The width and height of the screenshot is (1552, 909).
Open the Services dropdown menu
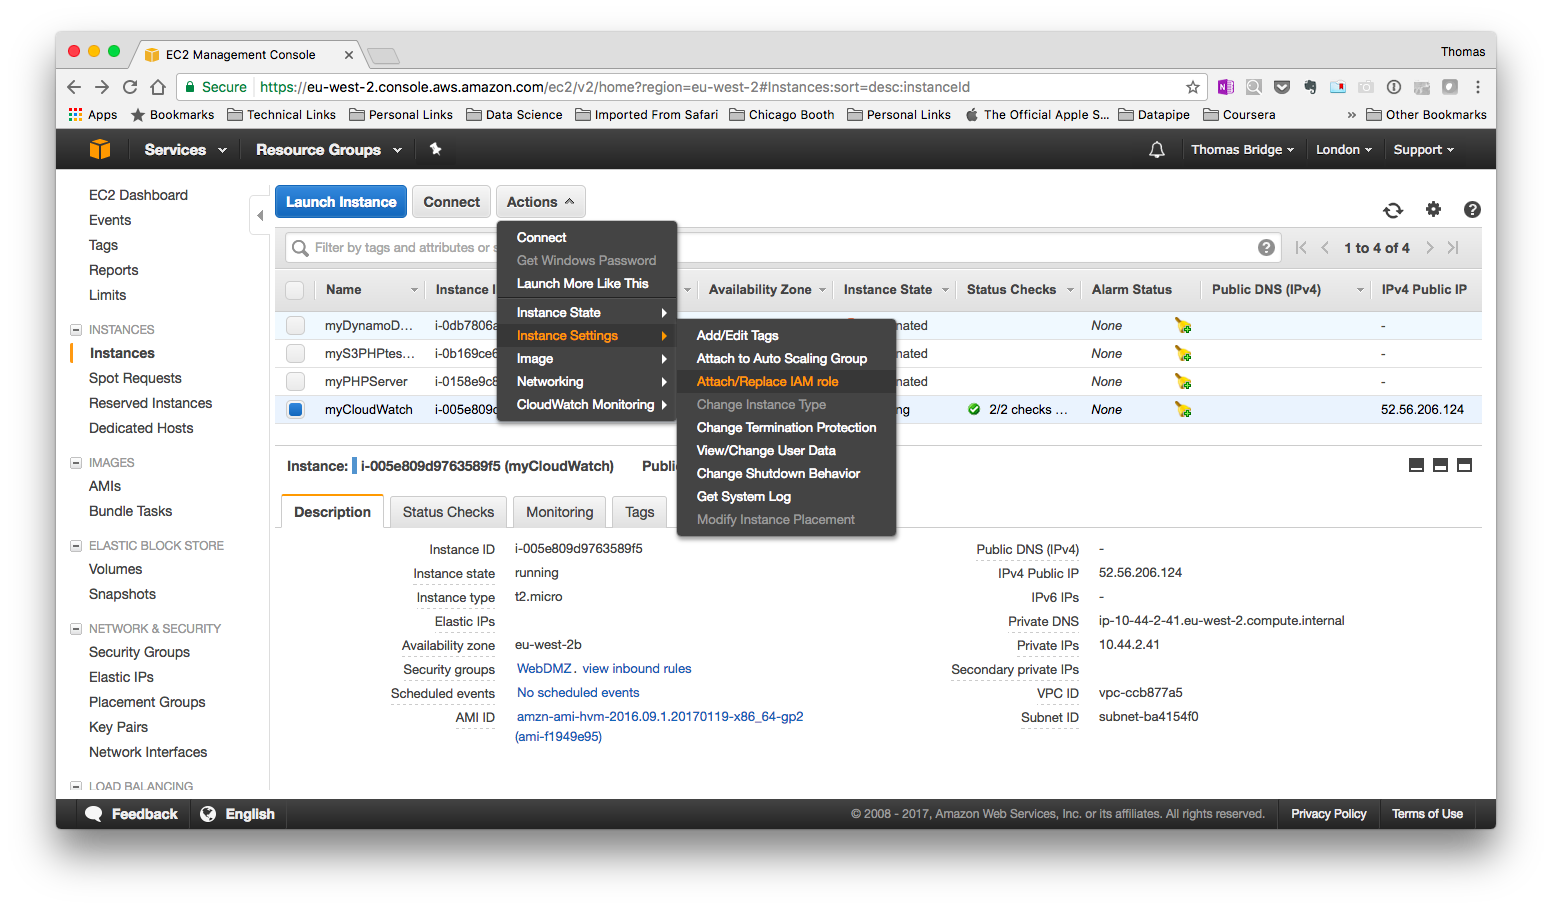185,150
